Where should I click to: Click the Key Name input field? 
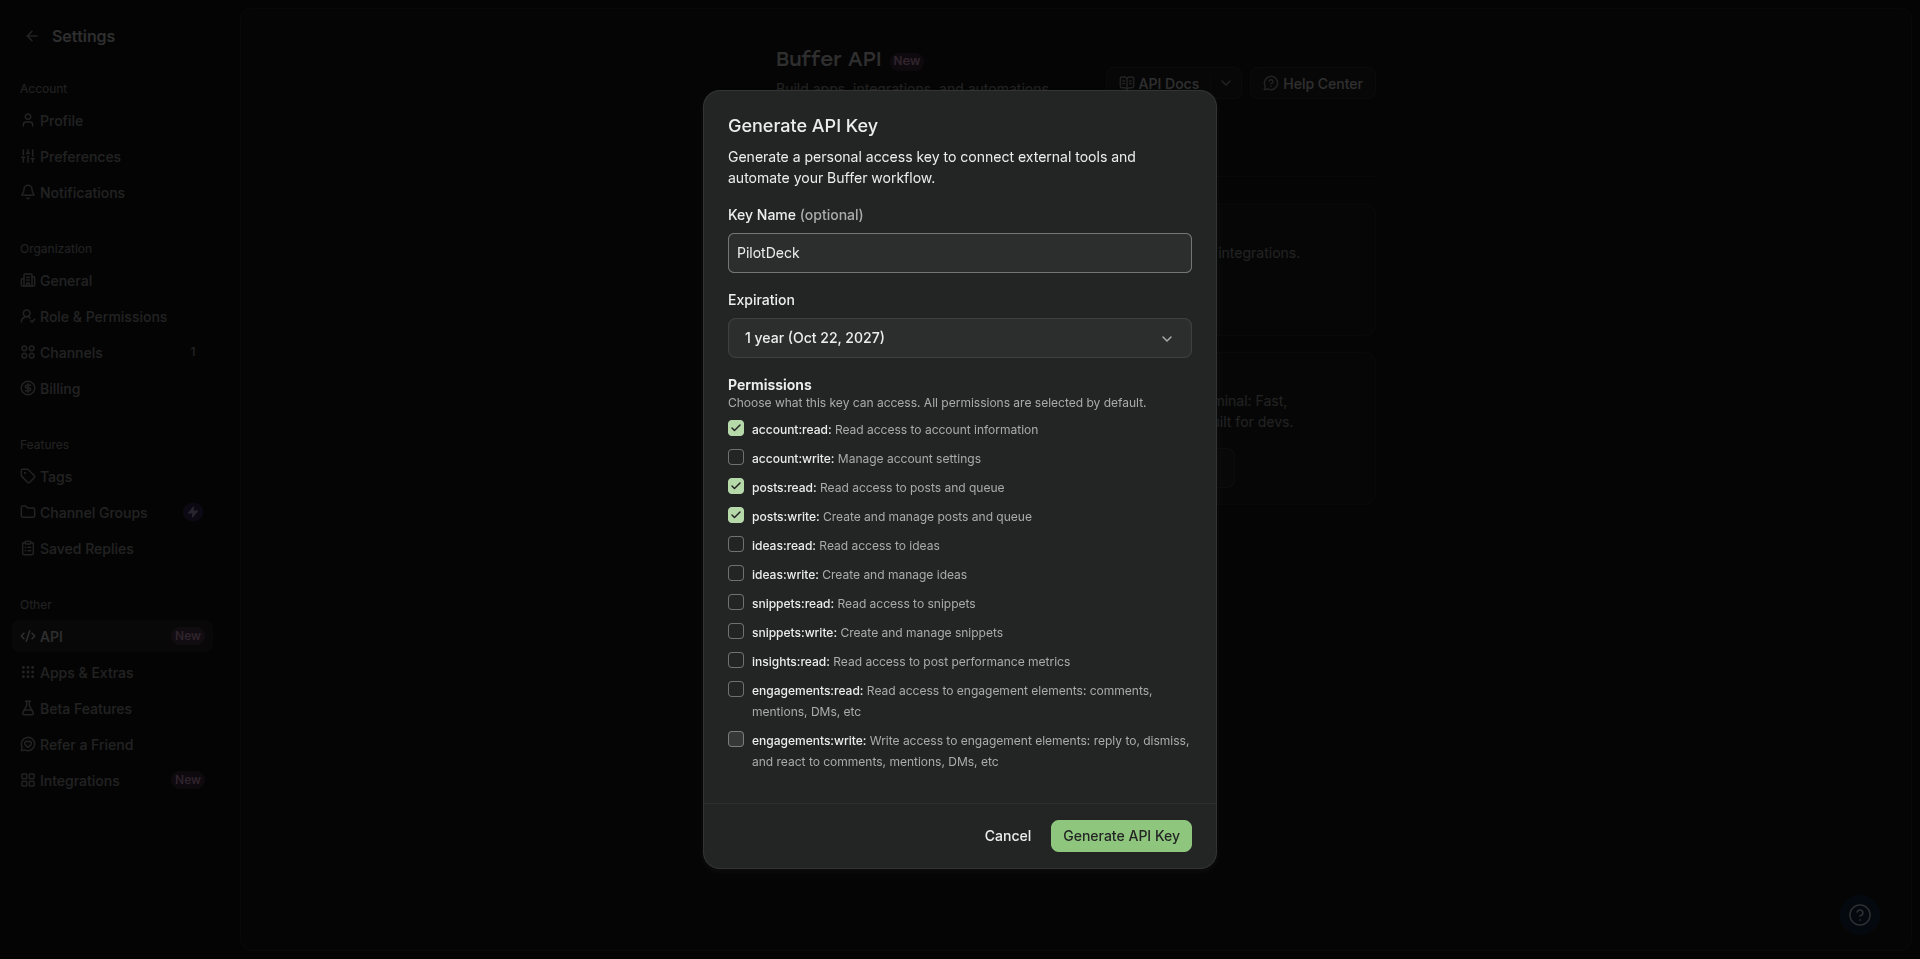coord(960,253)
